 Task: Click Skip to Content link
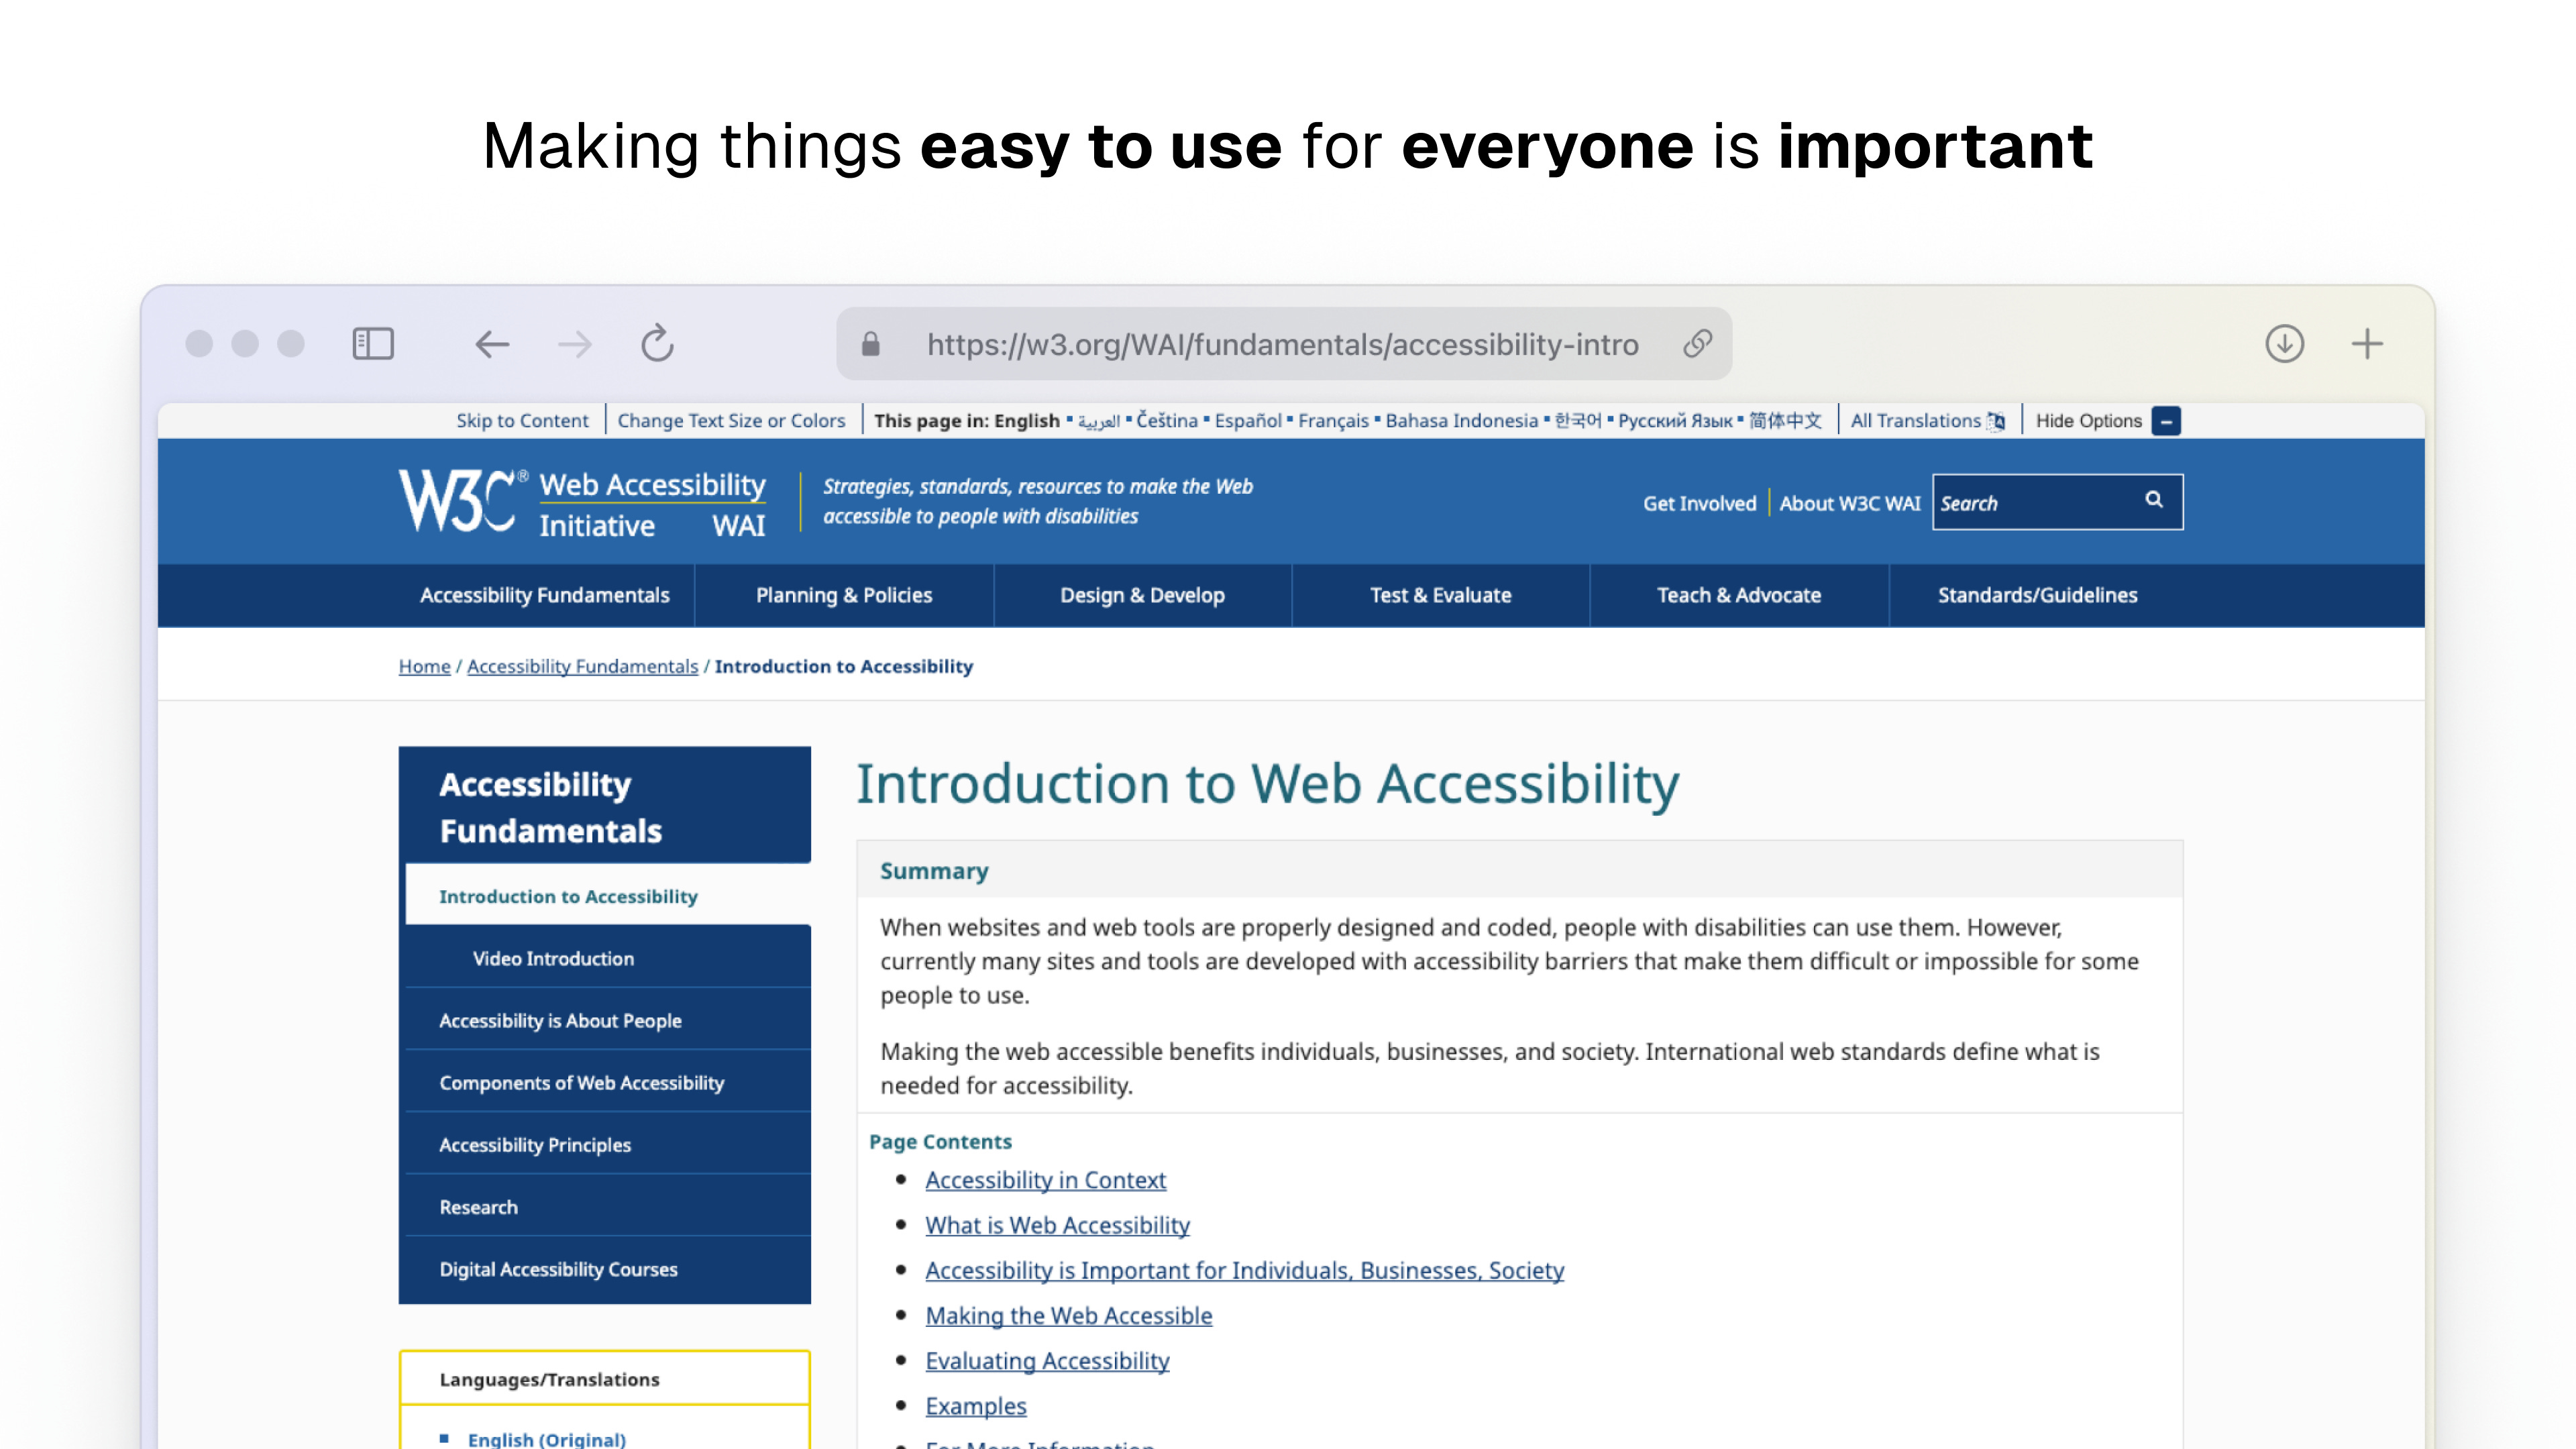(x=522, y=421)
